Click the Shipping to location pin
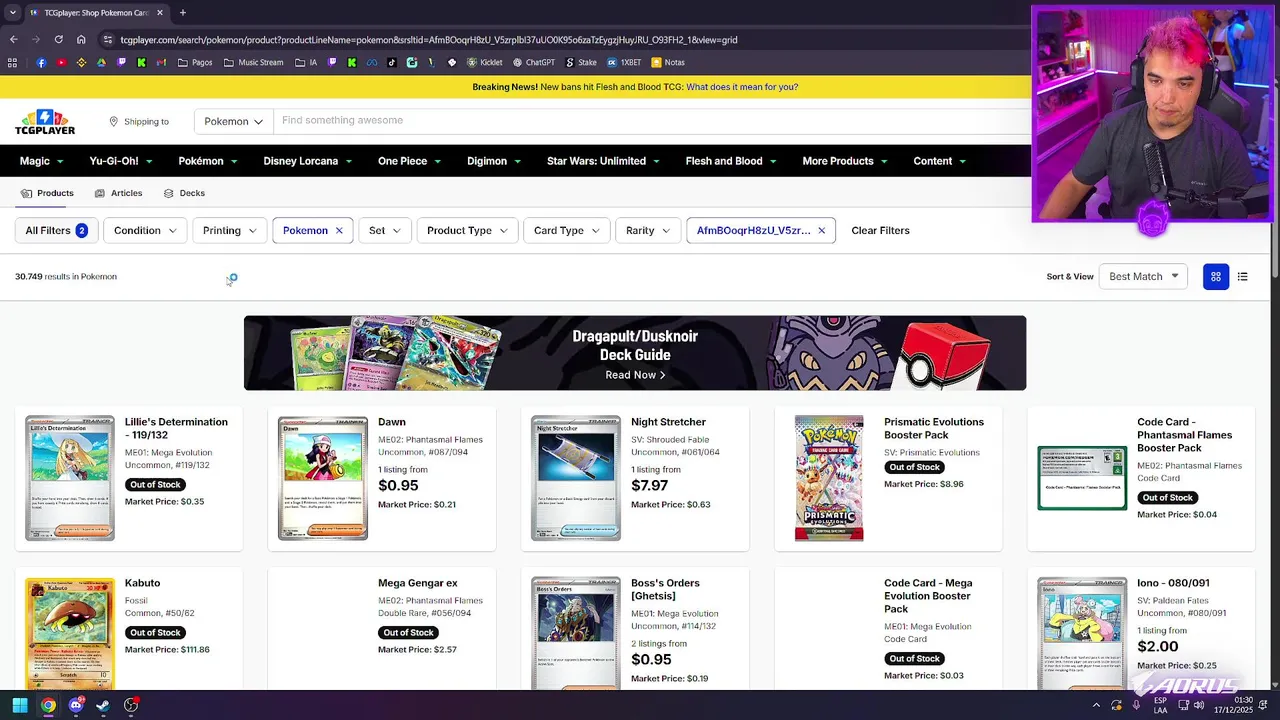 (x=114, y=122)
